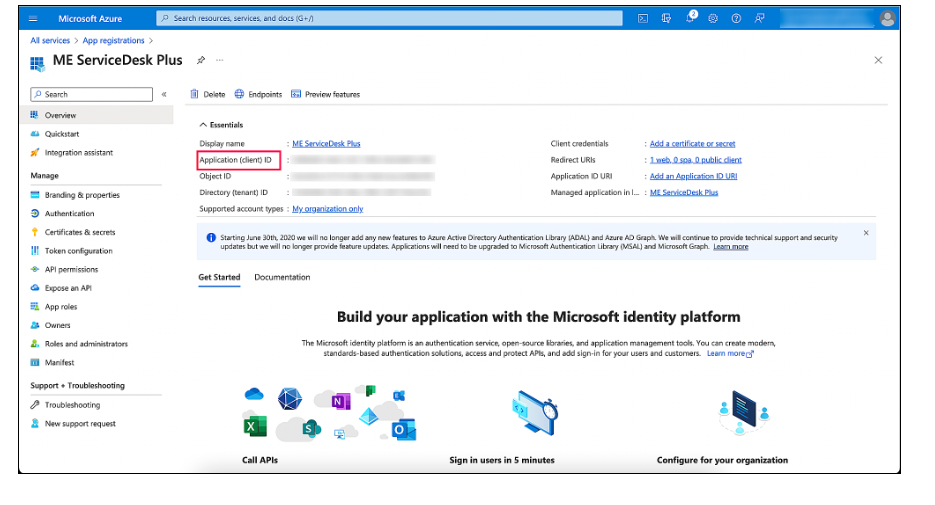Click Add a certificate or secret link
This screenshot has height=505, width=935.
coord(692,143)
